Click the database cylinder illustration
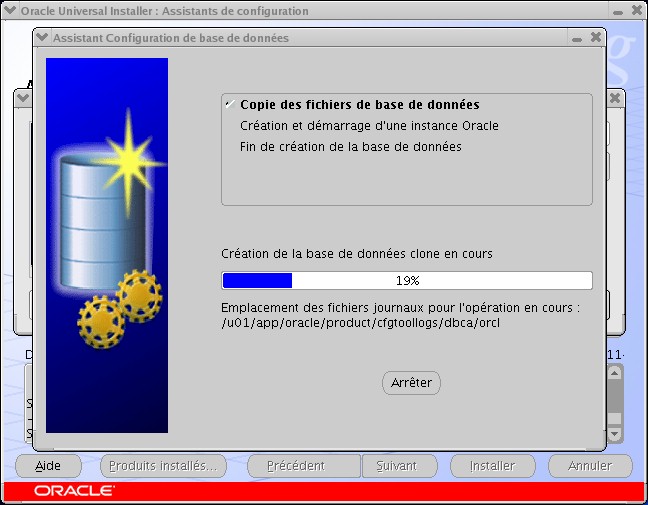The image size is (648, 505). click(102, 221)
